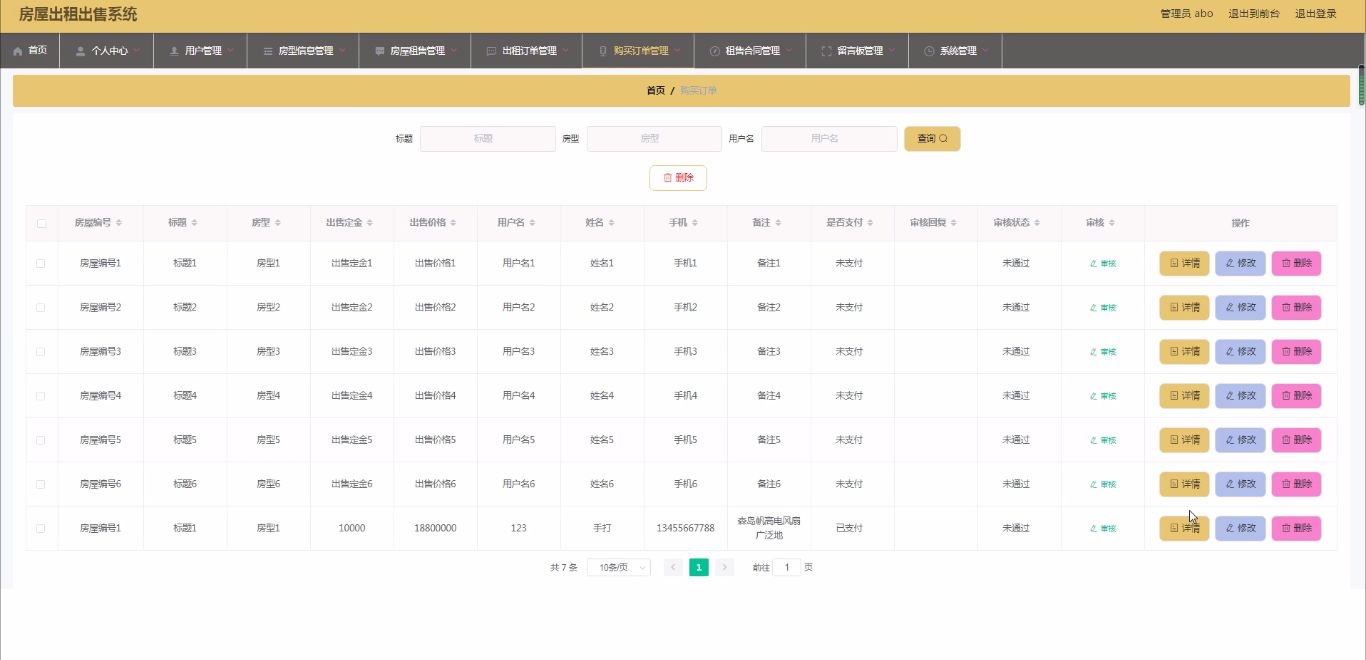Click 退出到前台 link in header
This screenshot has width=1366, height=660.
tap(1253, 14)
